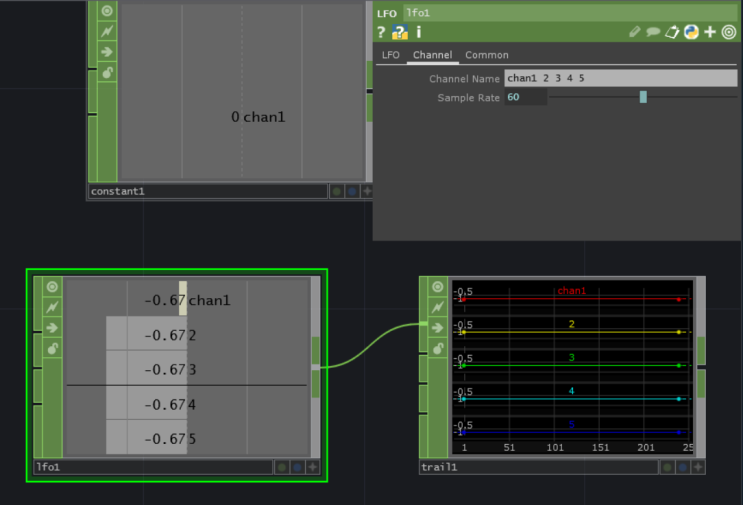Toggle viewer active icon on trail1 node
This screenshot has height=505, width=743.
pos(437,286)
